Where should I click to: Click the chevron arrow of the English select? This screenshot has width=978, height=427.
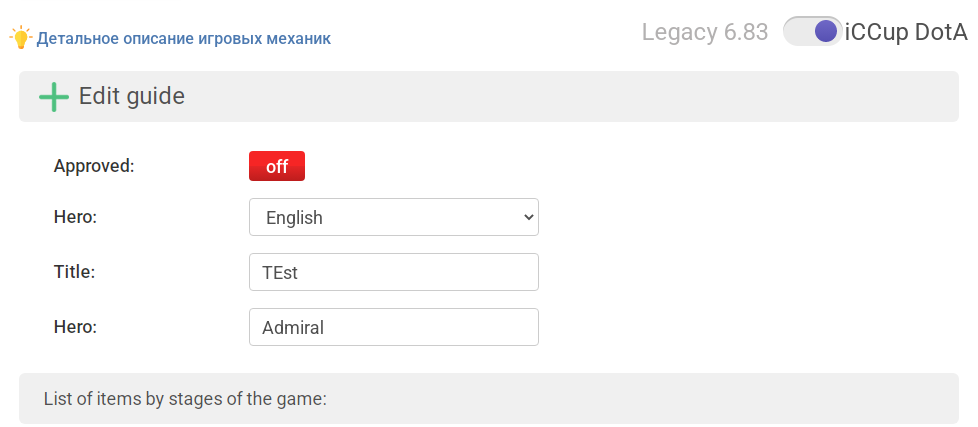click(x=528, y=217)
